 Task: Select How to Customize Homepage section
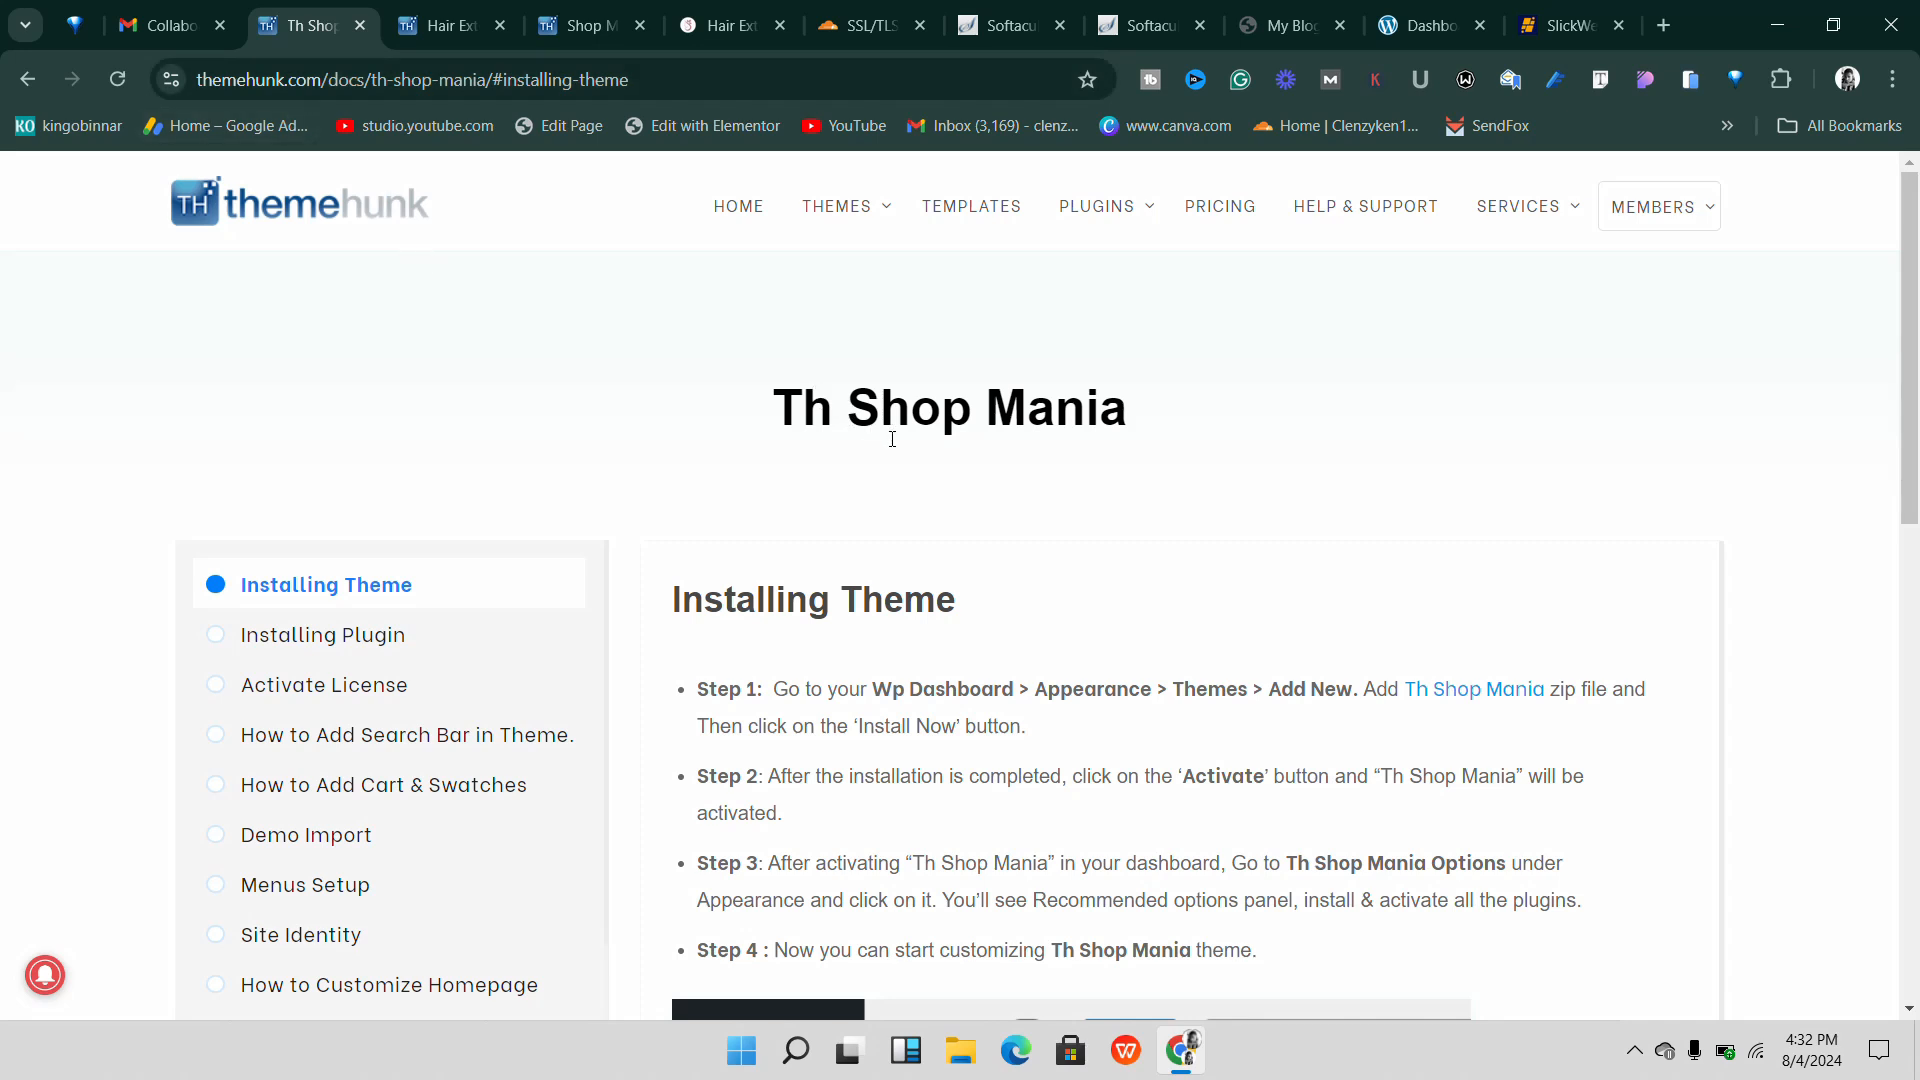[x=389, y=985]
